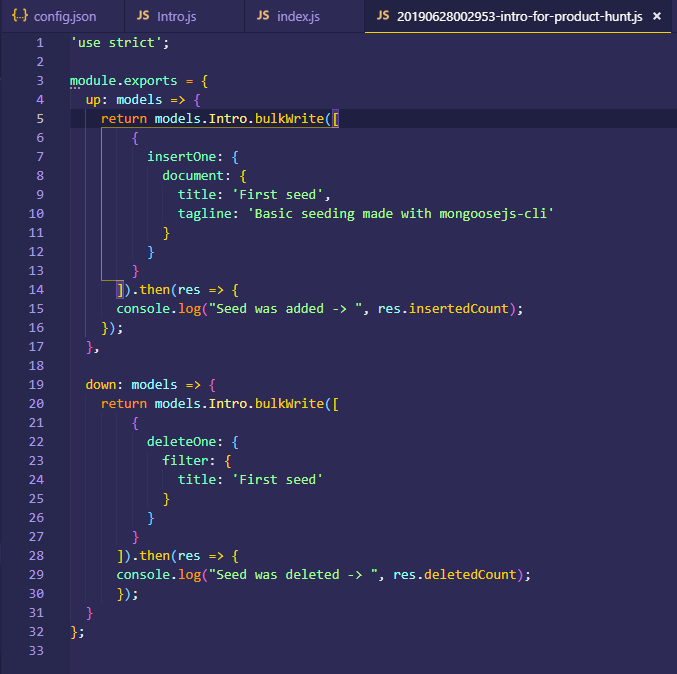Click line number 19 in the gutter
This screenshot has height=674, width=677.
coord(36,385)
